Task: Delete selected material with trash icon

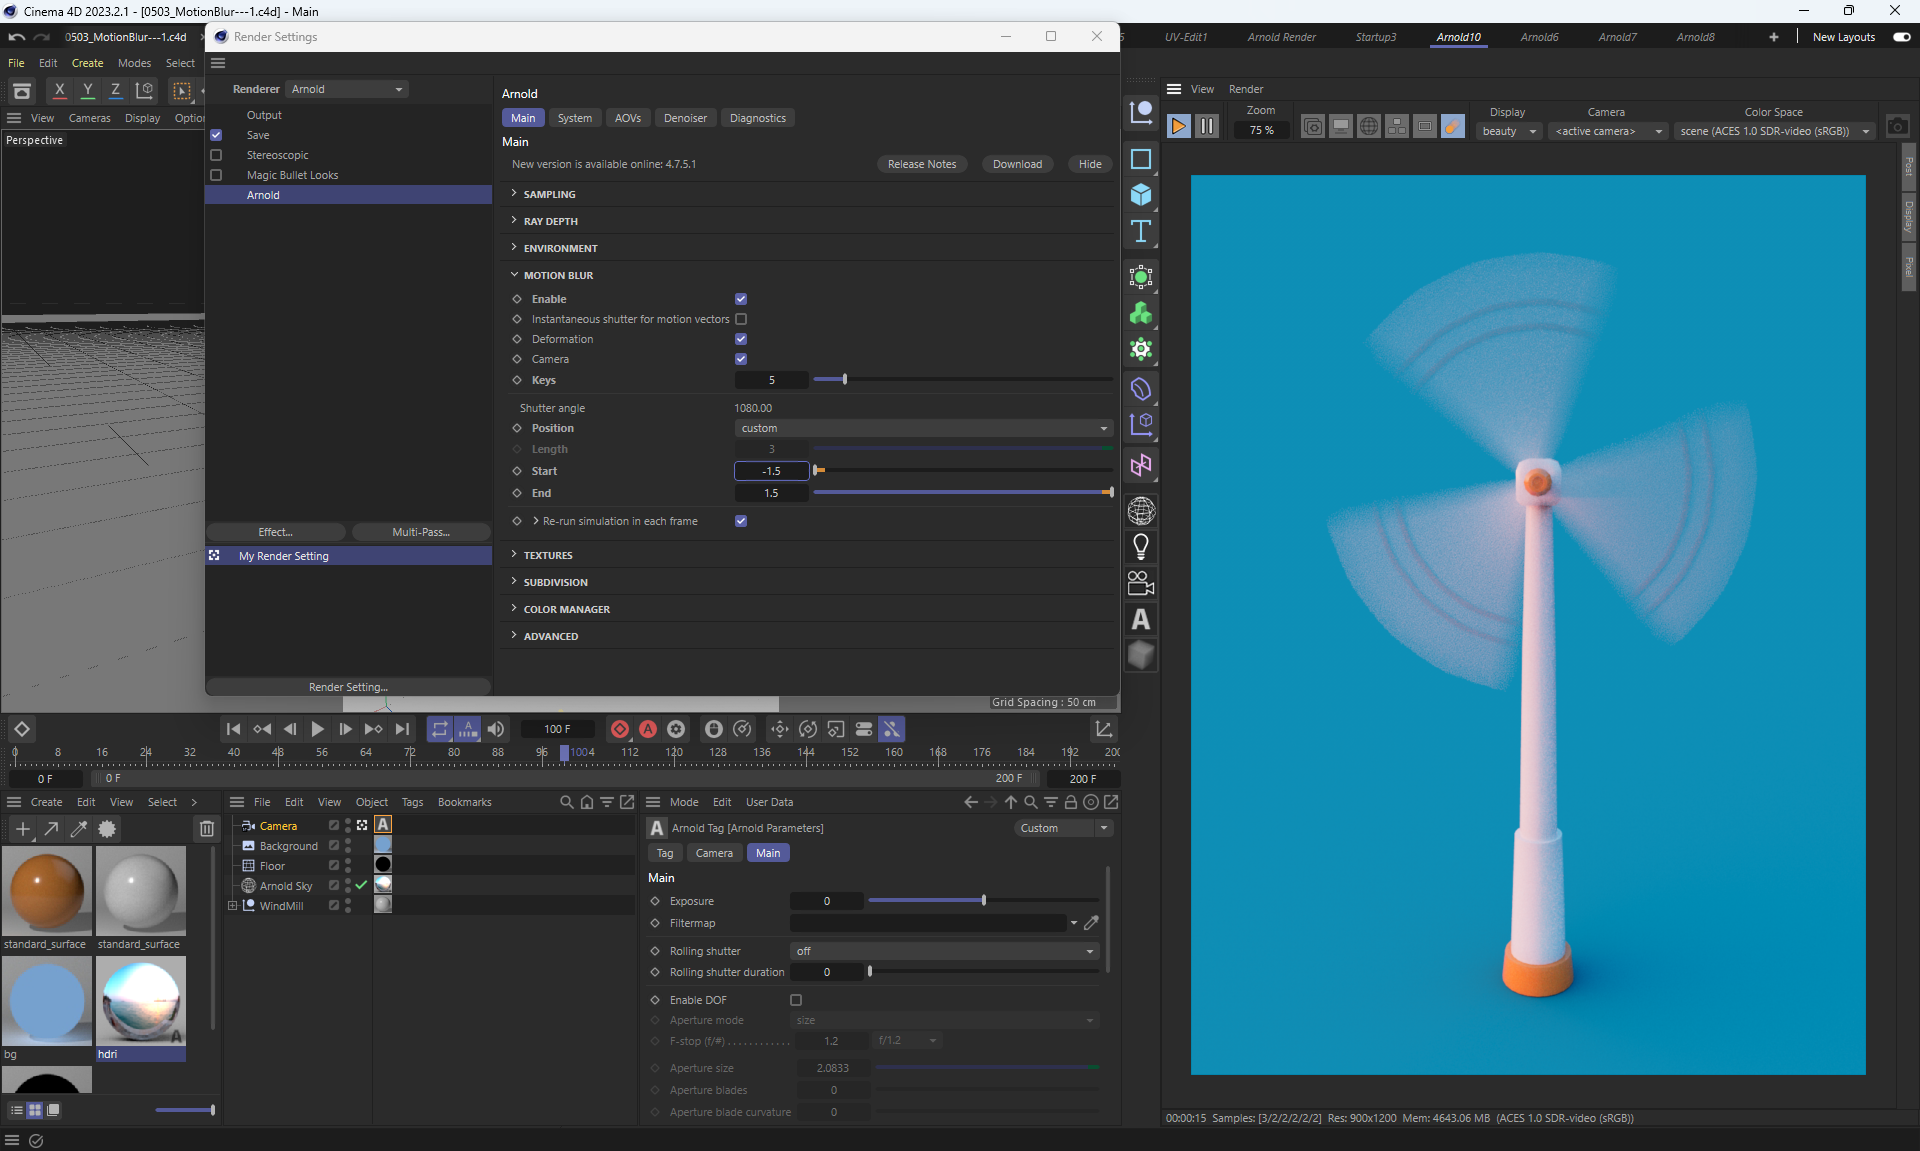Action: (206, 828)
